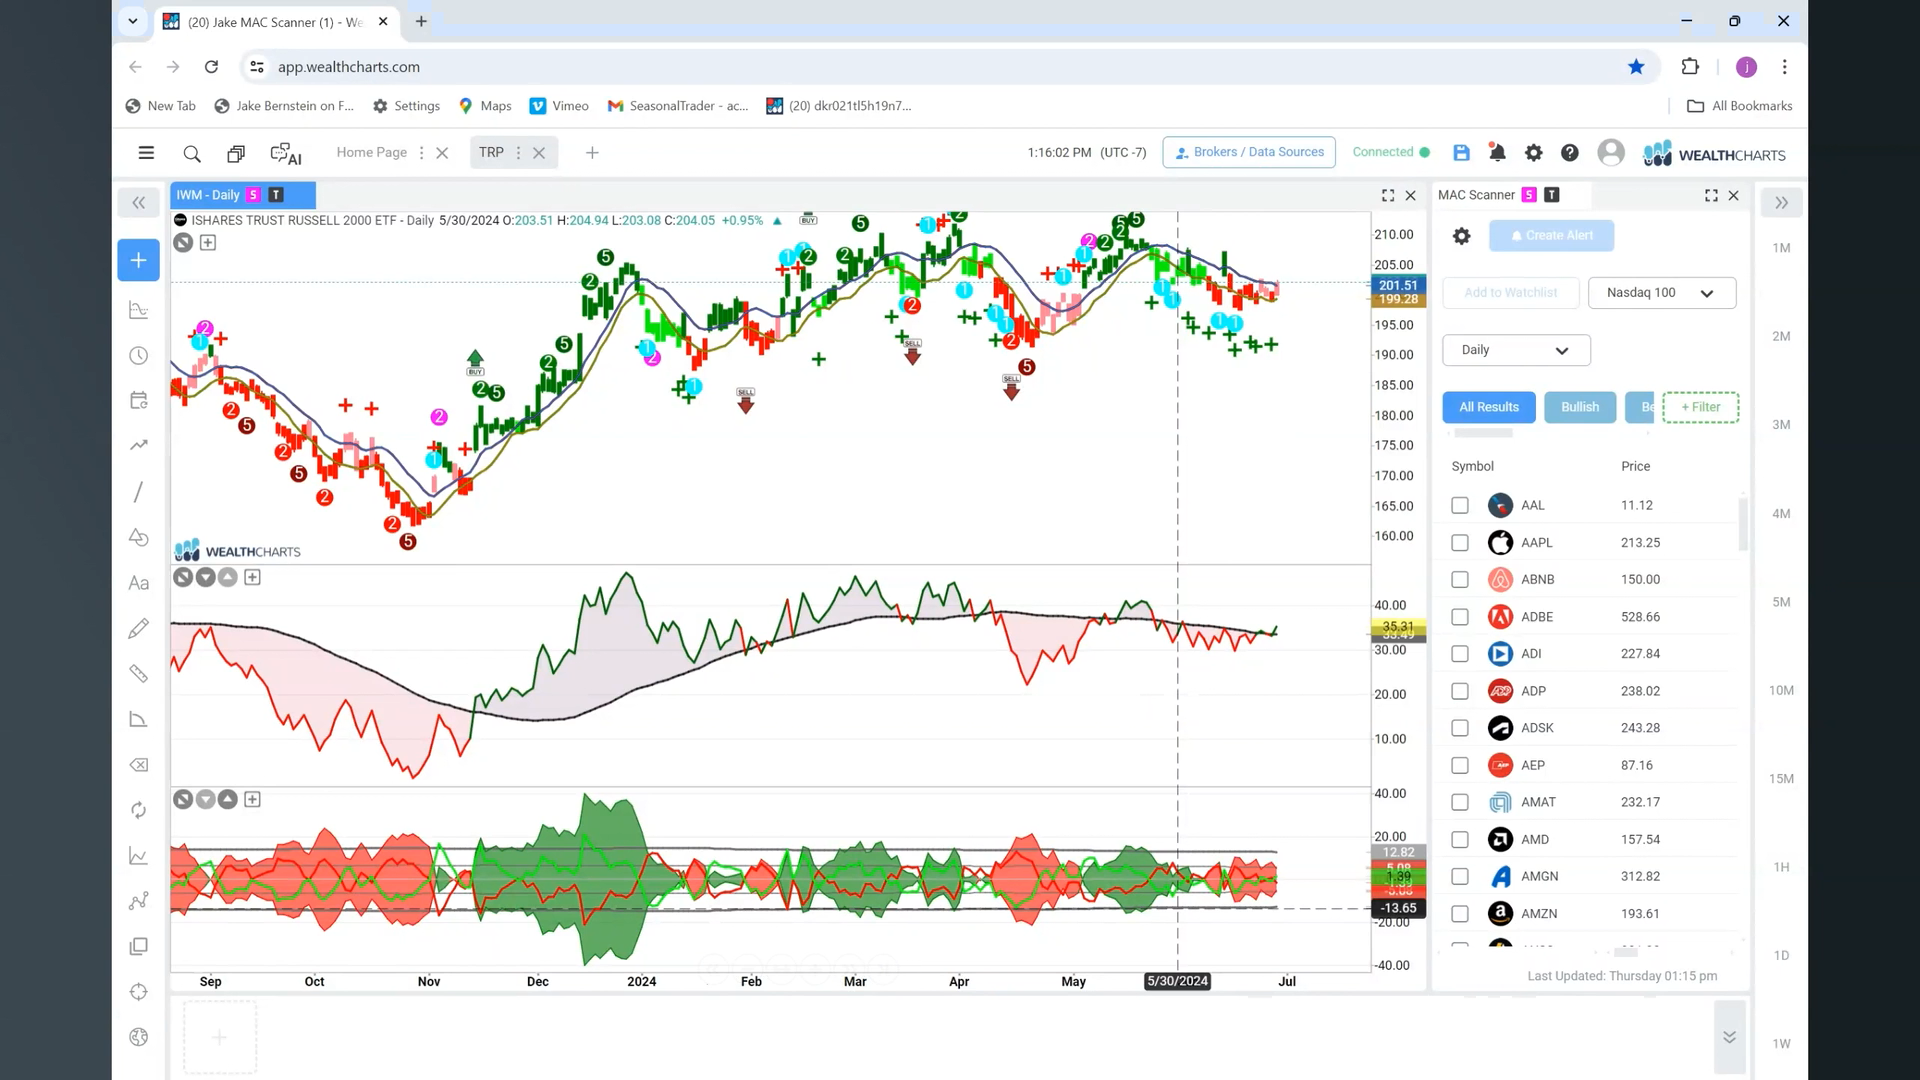This screenshot has width=1920, height=1080.
Task: Check the AMD row checkbox
Action: pos(1460,840)
